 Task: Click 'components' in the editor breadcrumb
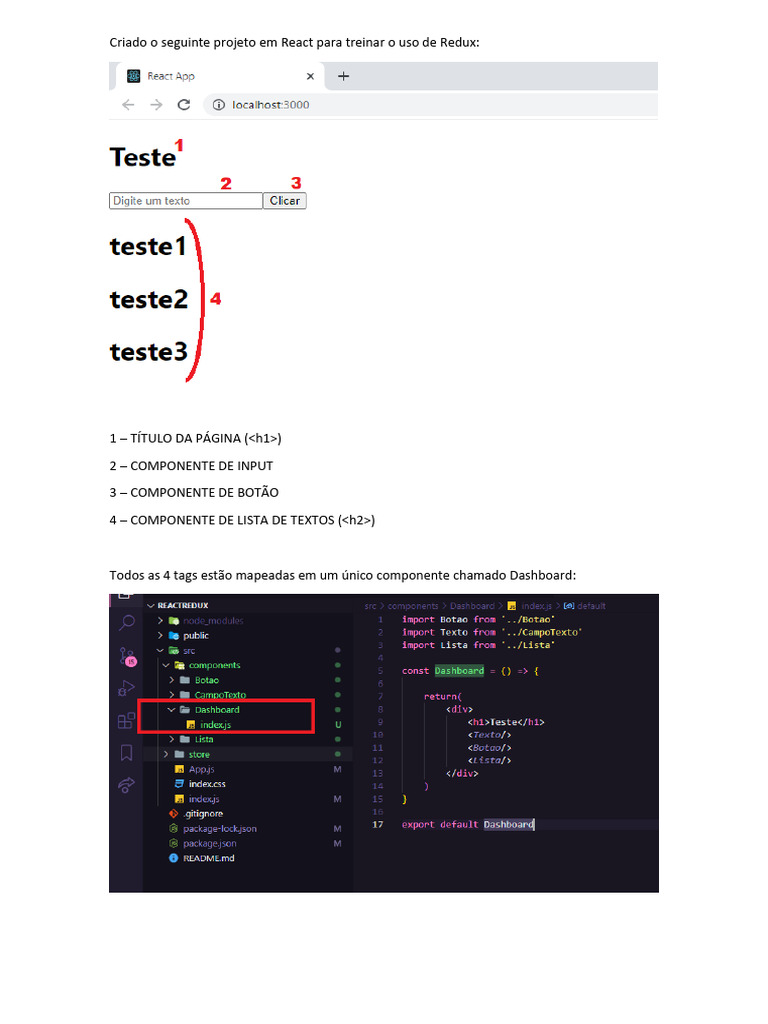tap(413, 606)
